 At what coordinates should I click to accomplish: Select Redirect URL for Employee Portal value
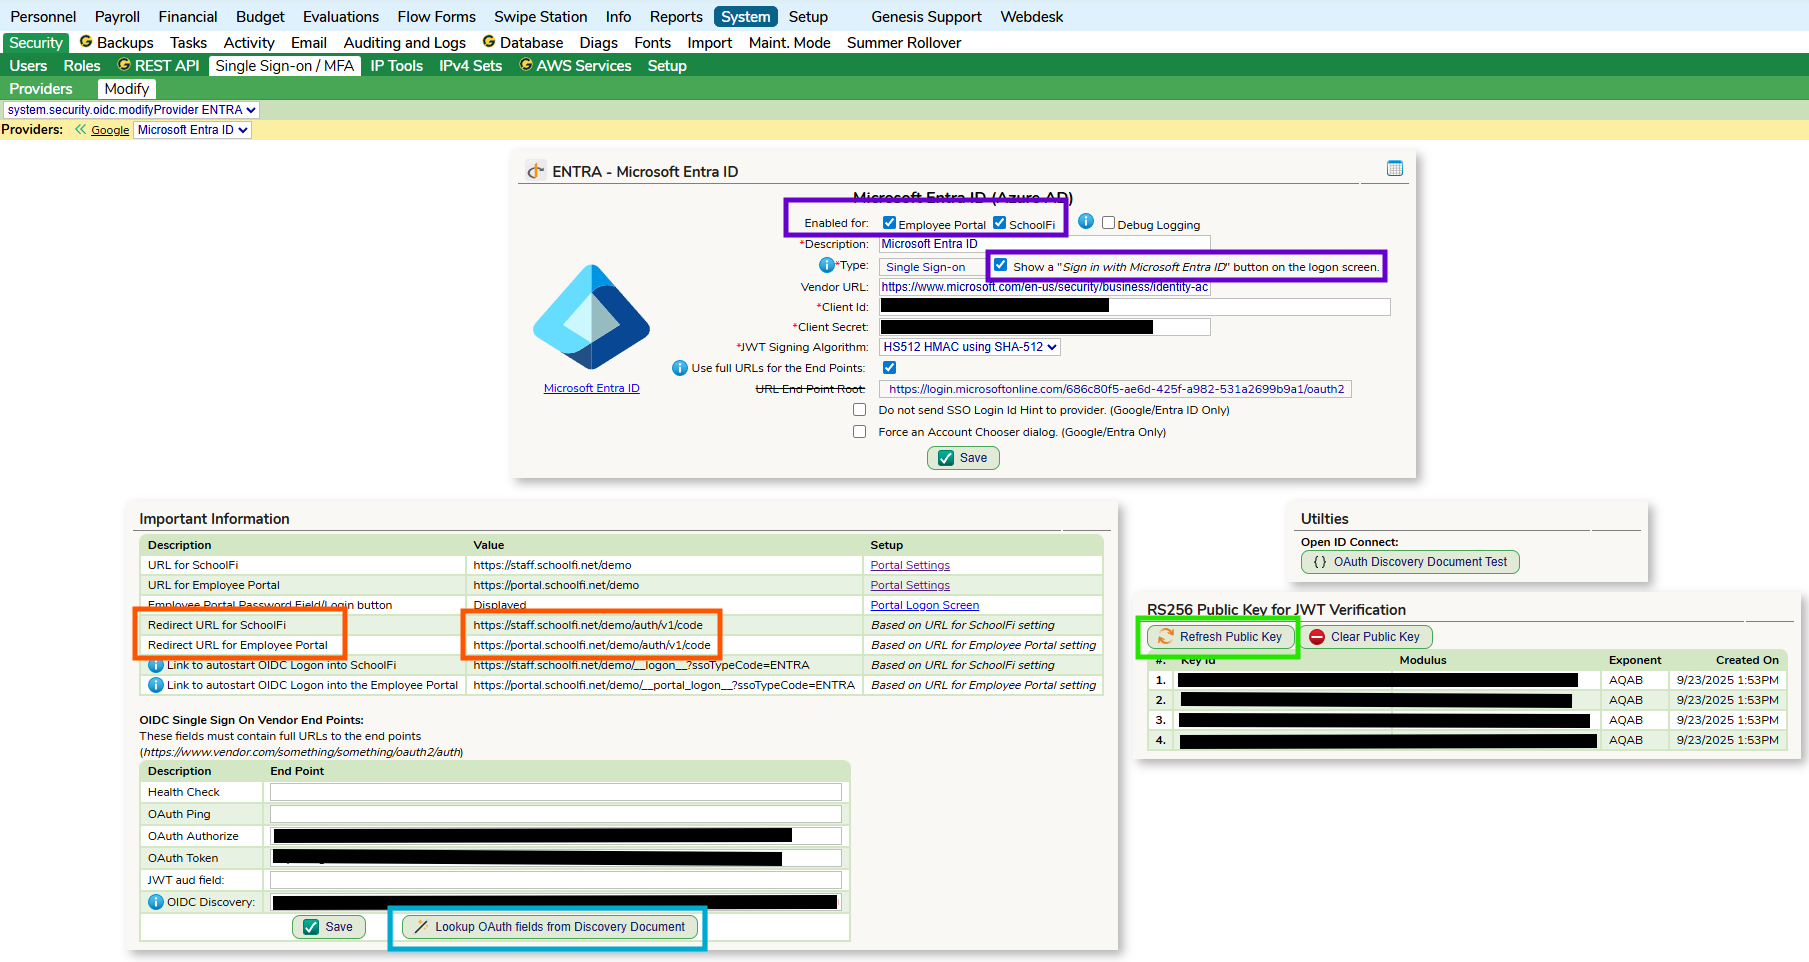pyautogui.click(x=592, y=645)
